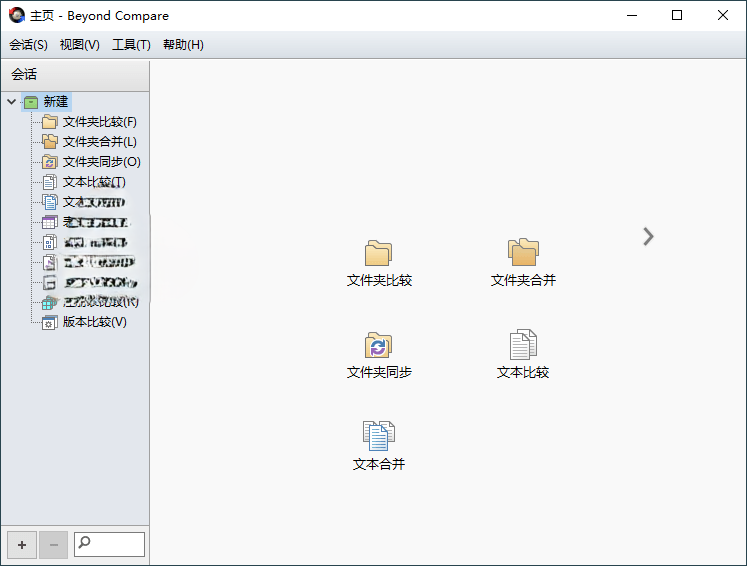This screenshot has width=747, height=566.
Task: Launch the 文件夹同步 tile on home page
Action: point(379,355)
